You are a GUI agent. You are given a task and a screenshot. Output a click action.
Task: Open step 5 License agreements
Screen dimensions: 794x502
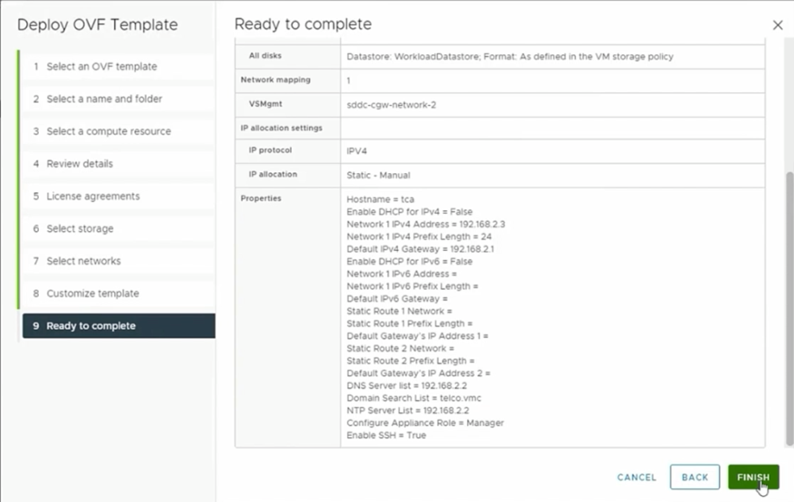(x=93, y=196)
